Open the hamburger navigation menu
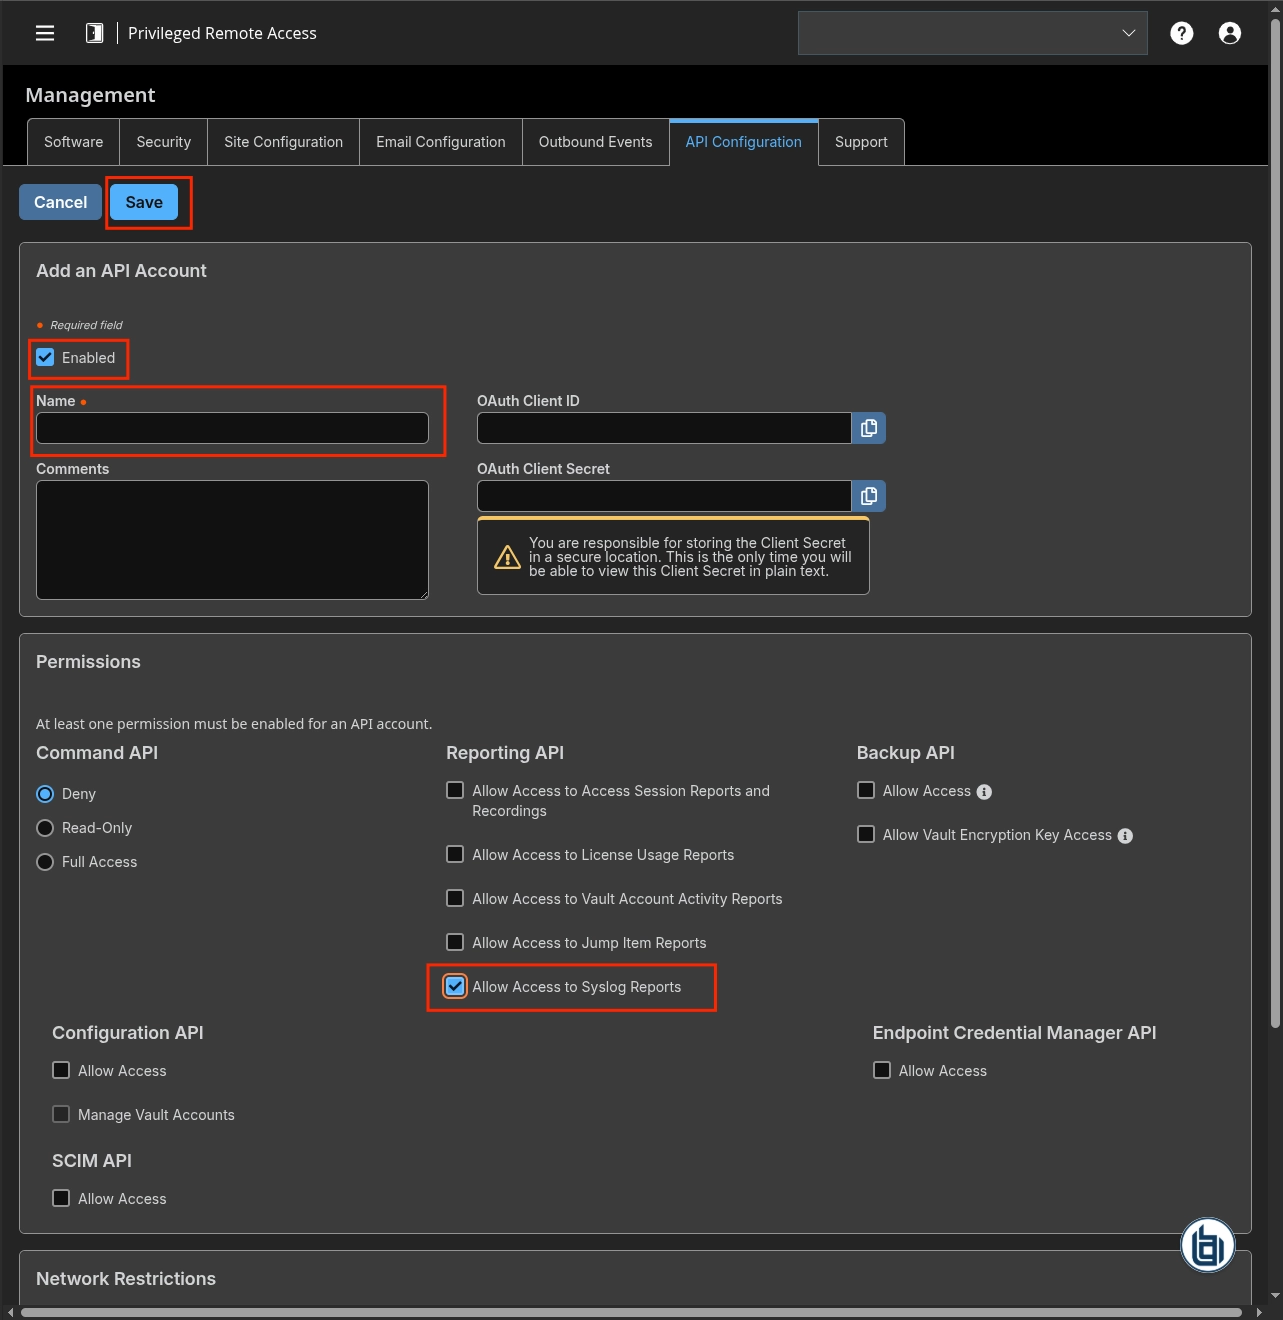The image size is (1283, 1320). point(45,33)
